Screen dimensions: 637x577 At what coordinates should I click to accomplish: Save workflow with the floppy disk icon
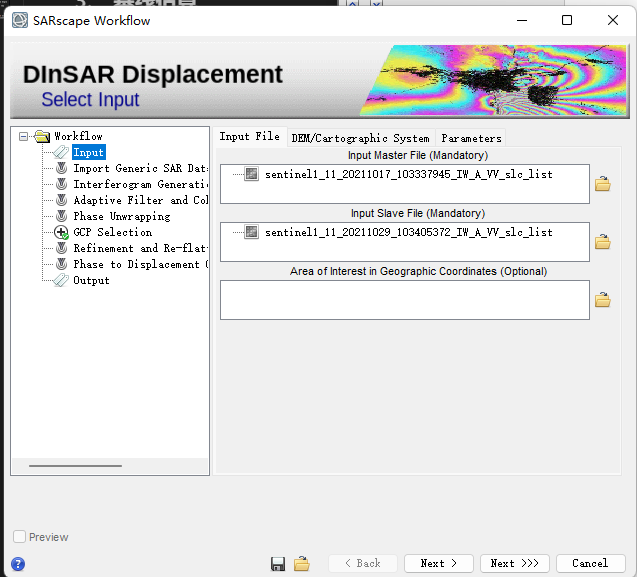click(x=278, y=564)
